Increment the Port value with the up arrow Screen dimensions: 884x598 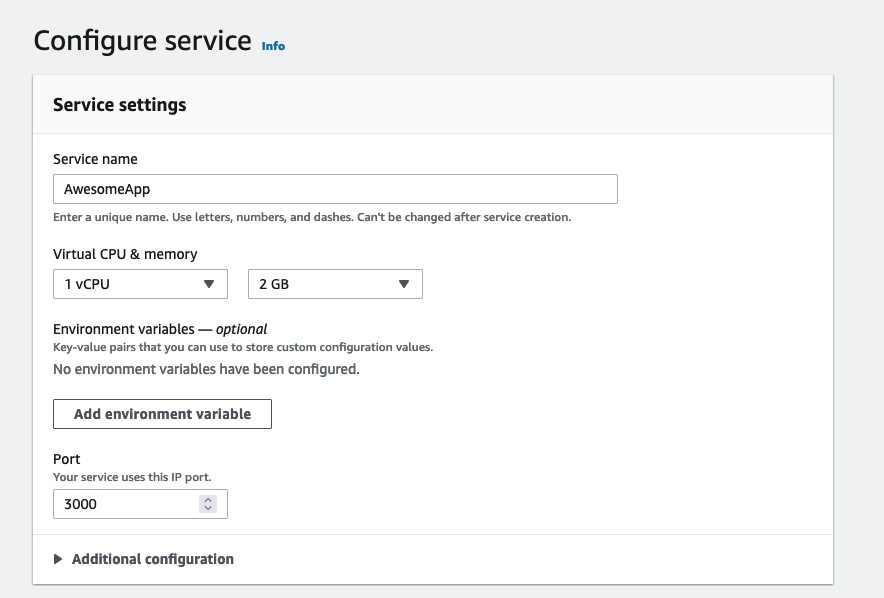tap(208, 500)
